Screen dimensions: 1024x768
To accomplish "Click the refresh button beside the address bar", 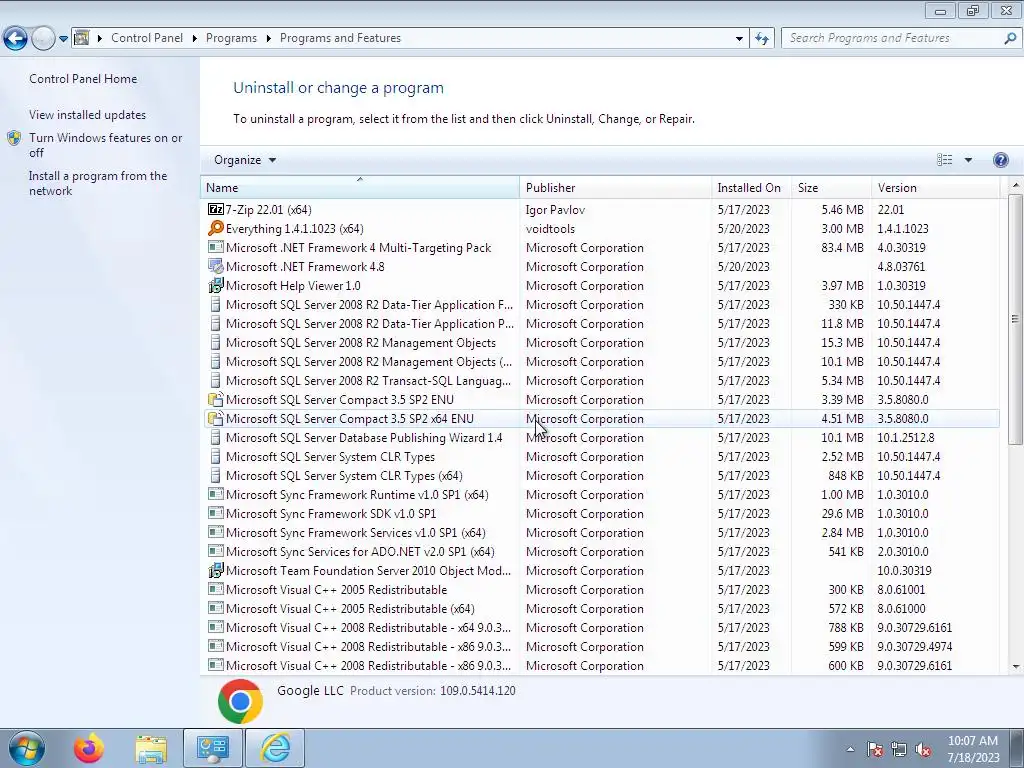I will (762, 39).
